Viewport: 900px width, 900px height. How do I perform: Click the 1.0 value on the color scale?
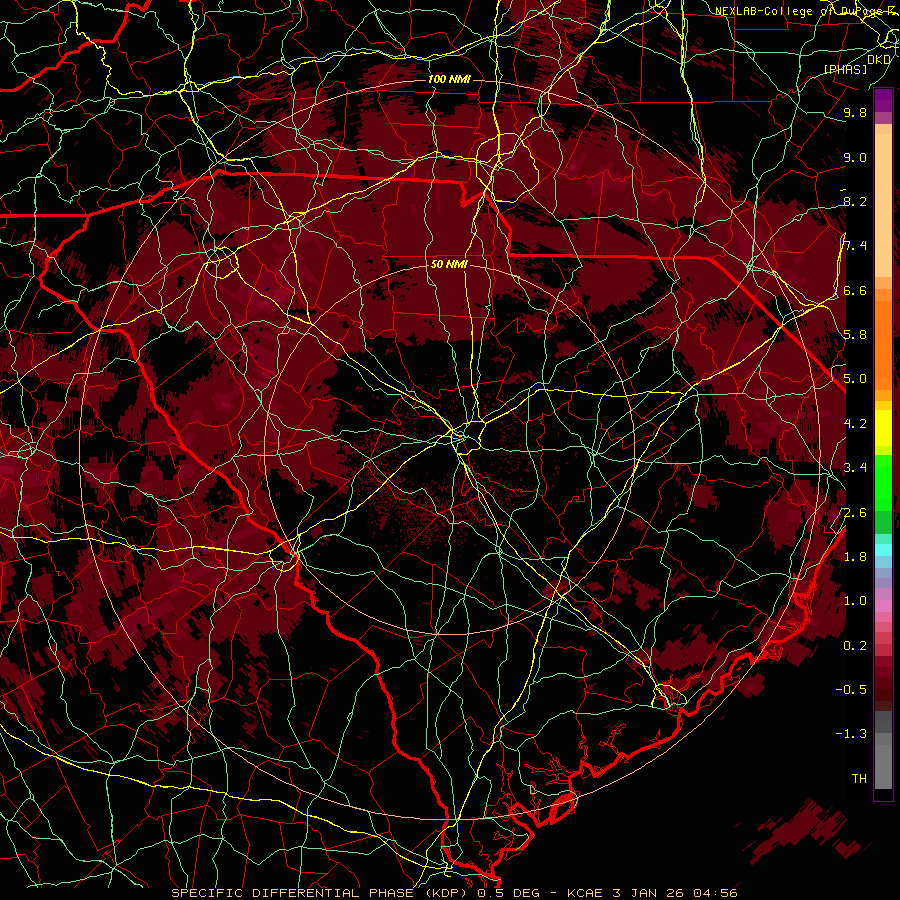(x=855, y=601)
